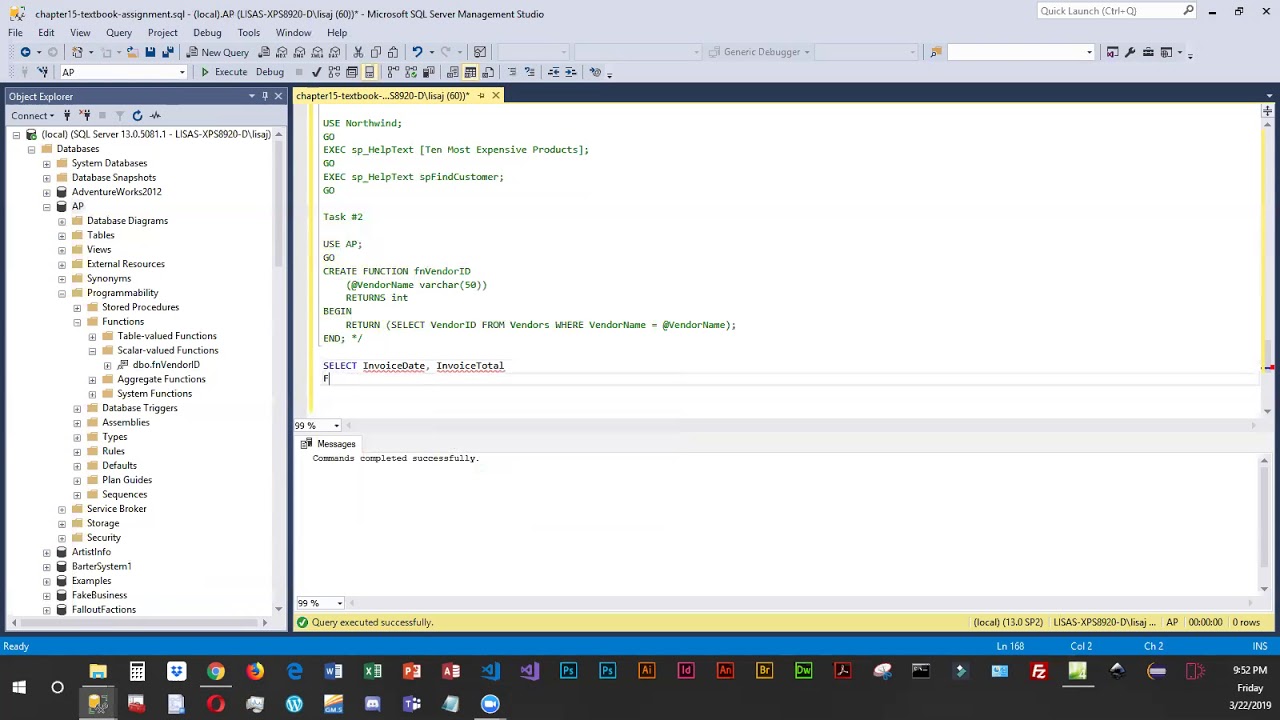Expand the Stored Procedures node

point(77,307)
